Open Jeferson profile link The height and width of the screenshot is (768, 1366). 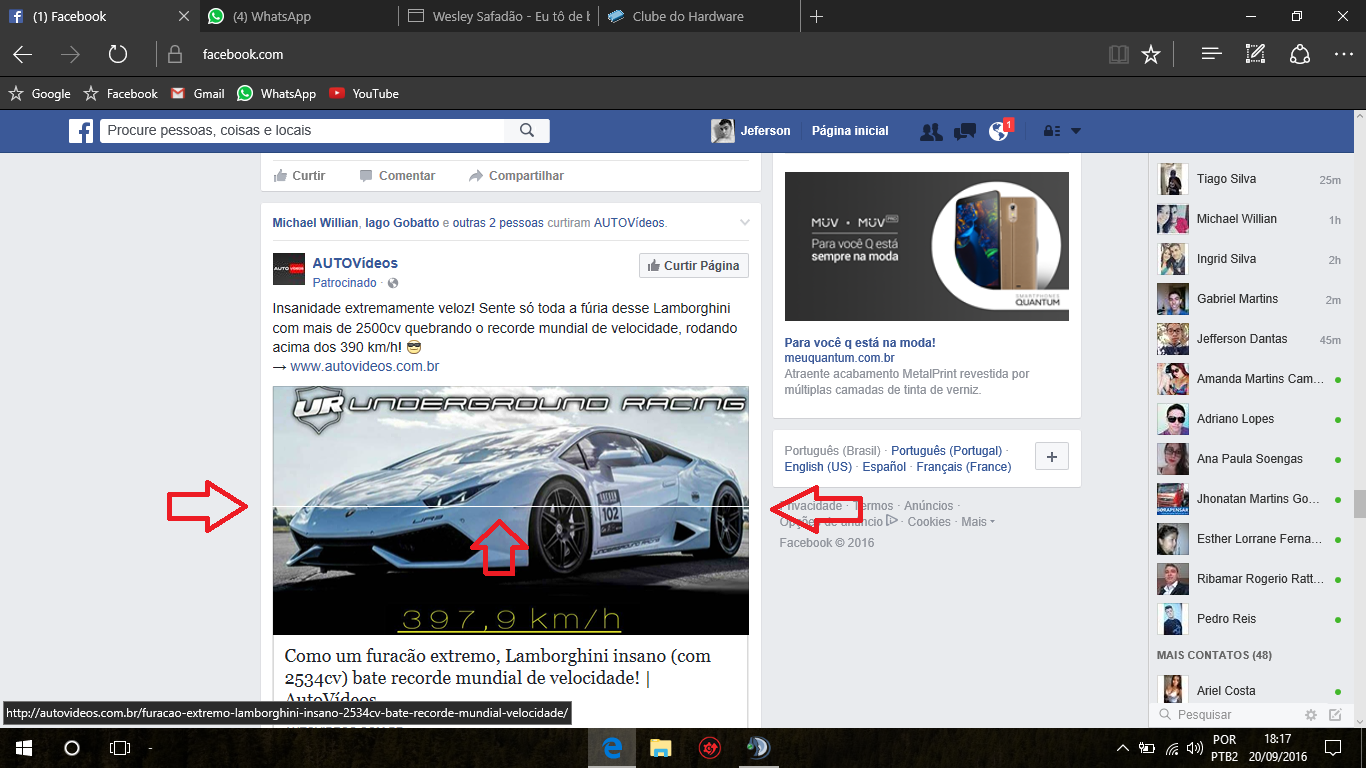(x=751, y=131)
